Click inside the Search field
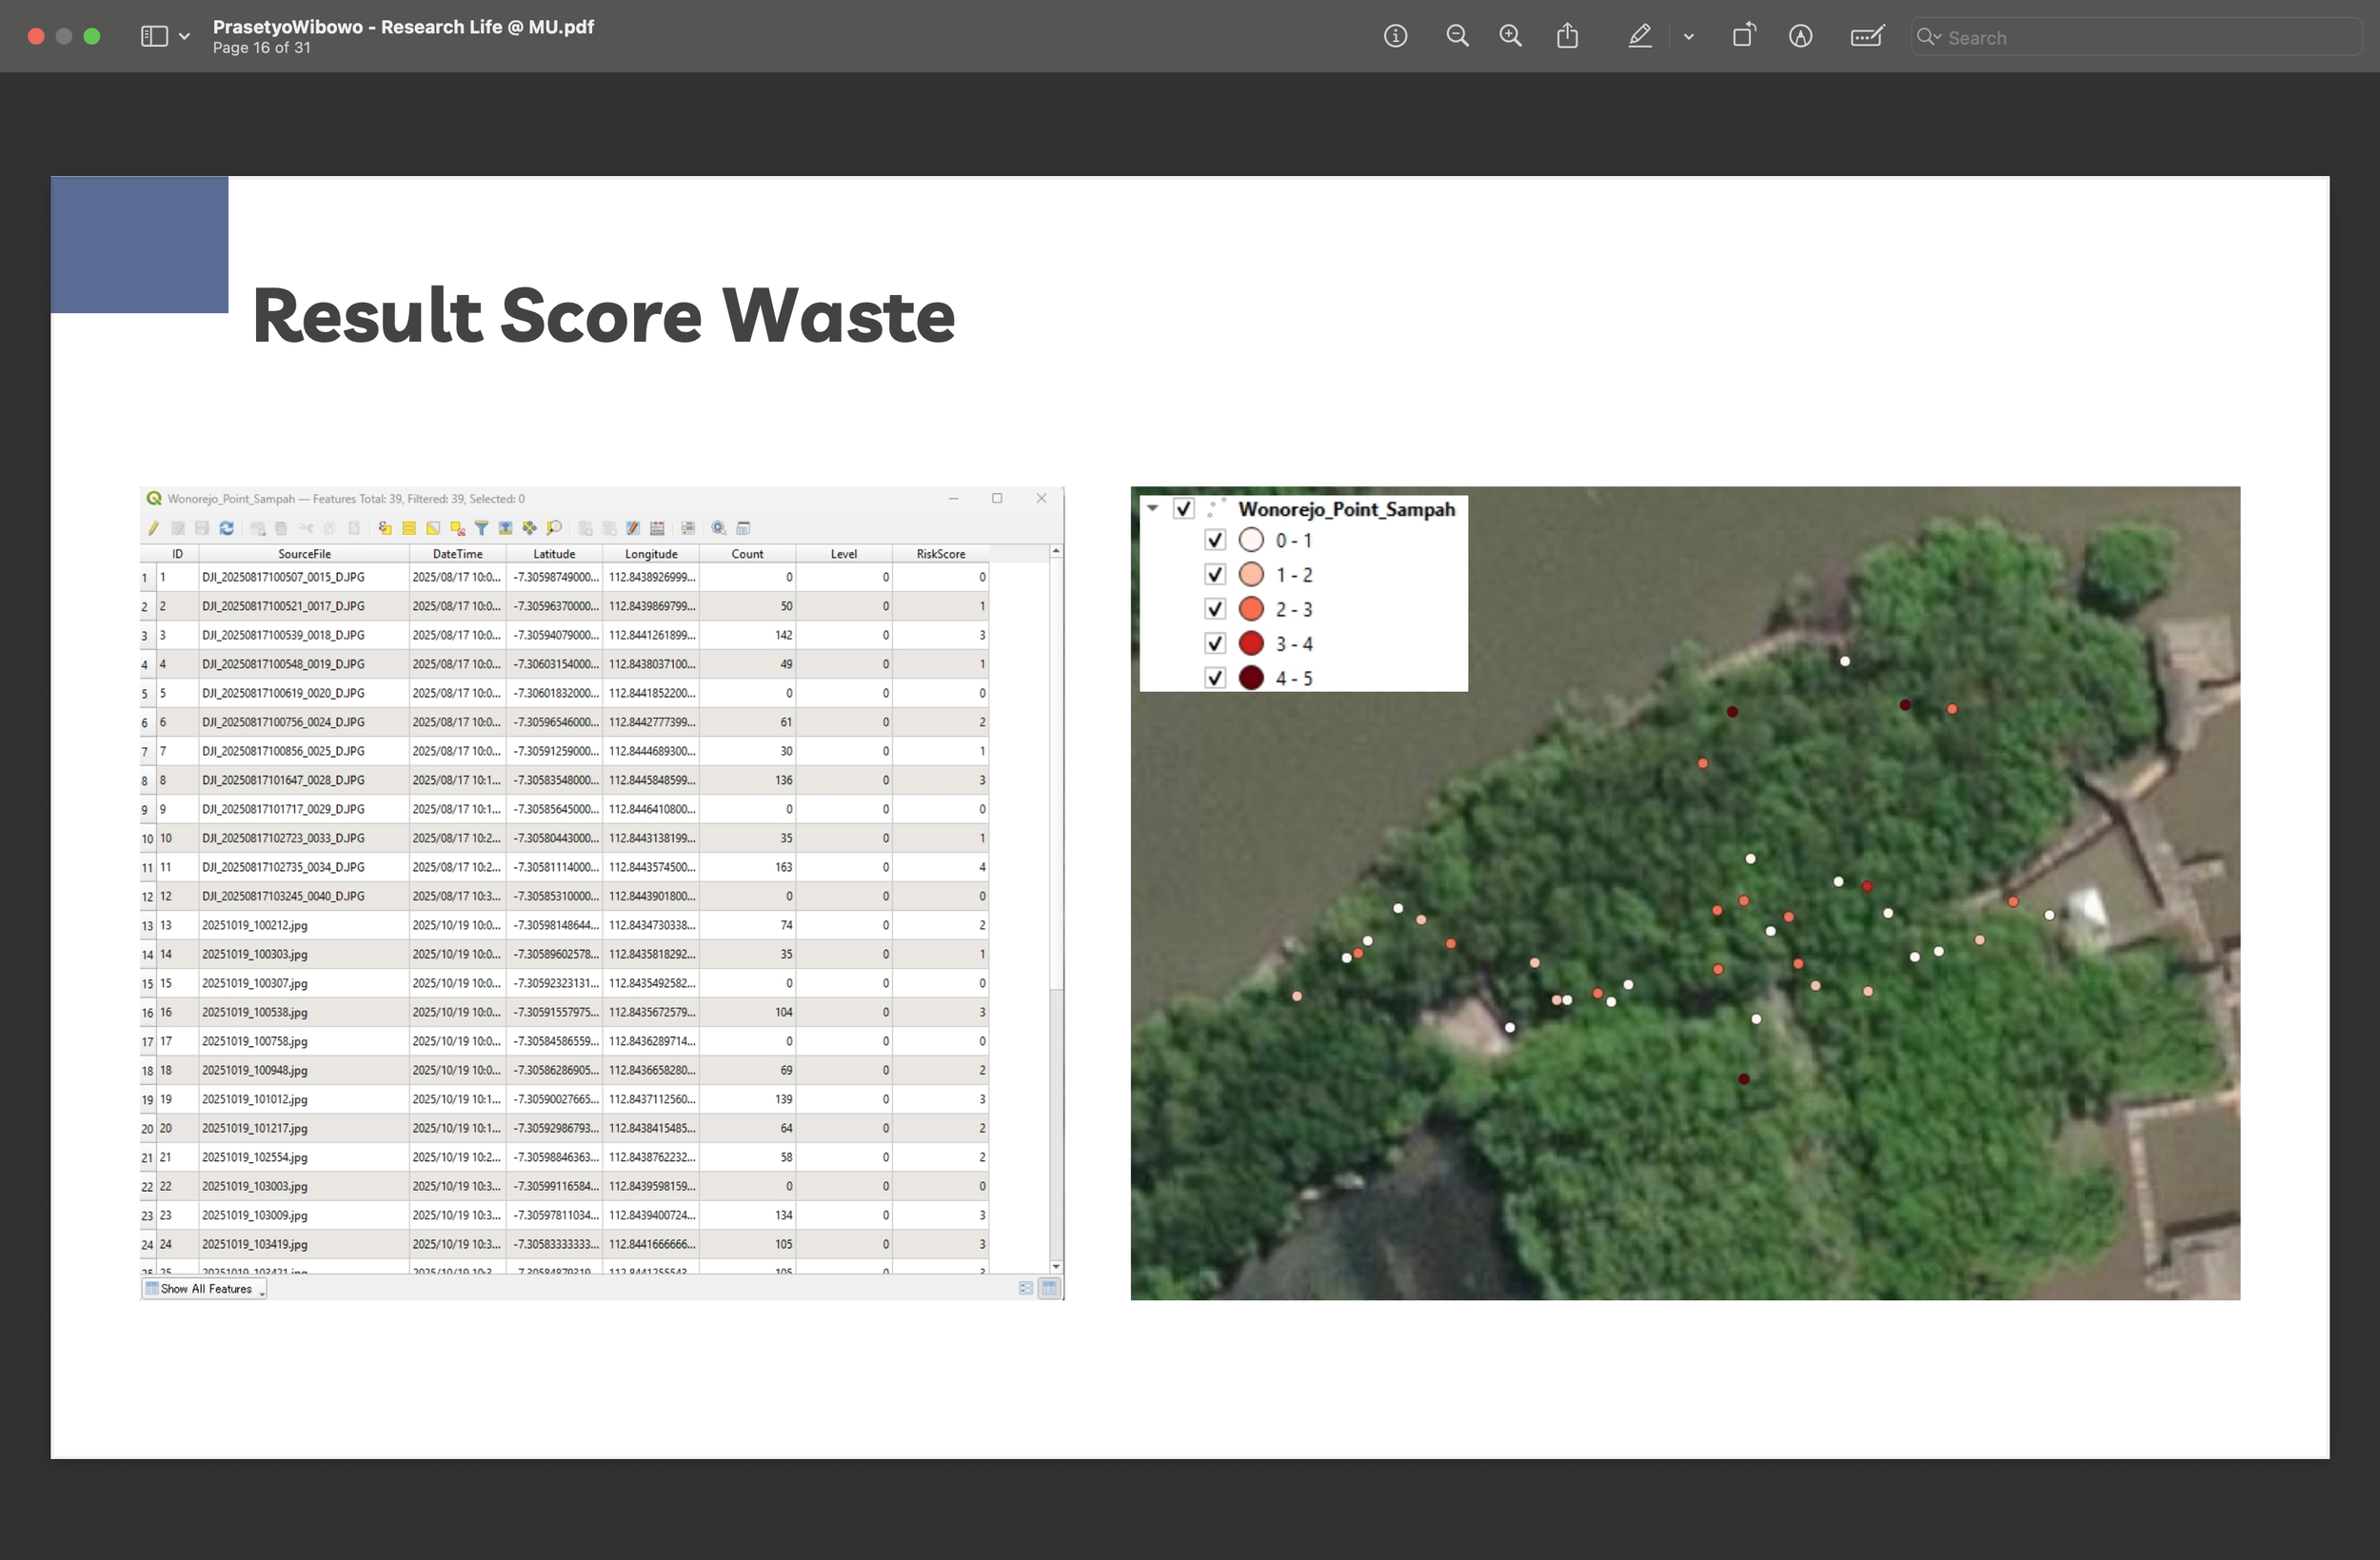 pos(2100,37)
